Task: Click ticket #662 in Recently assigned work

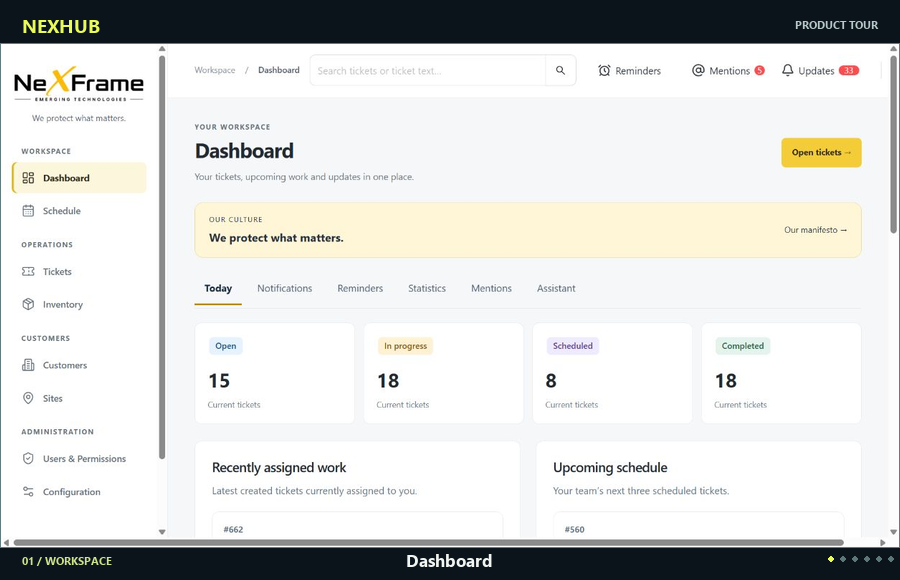Action: point(358,525)
